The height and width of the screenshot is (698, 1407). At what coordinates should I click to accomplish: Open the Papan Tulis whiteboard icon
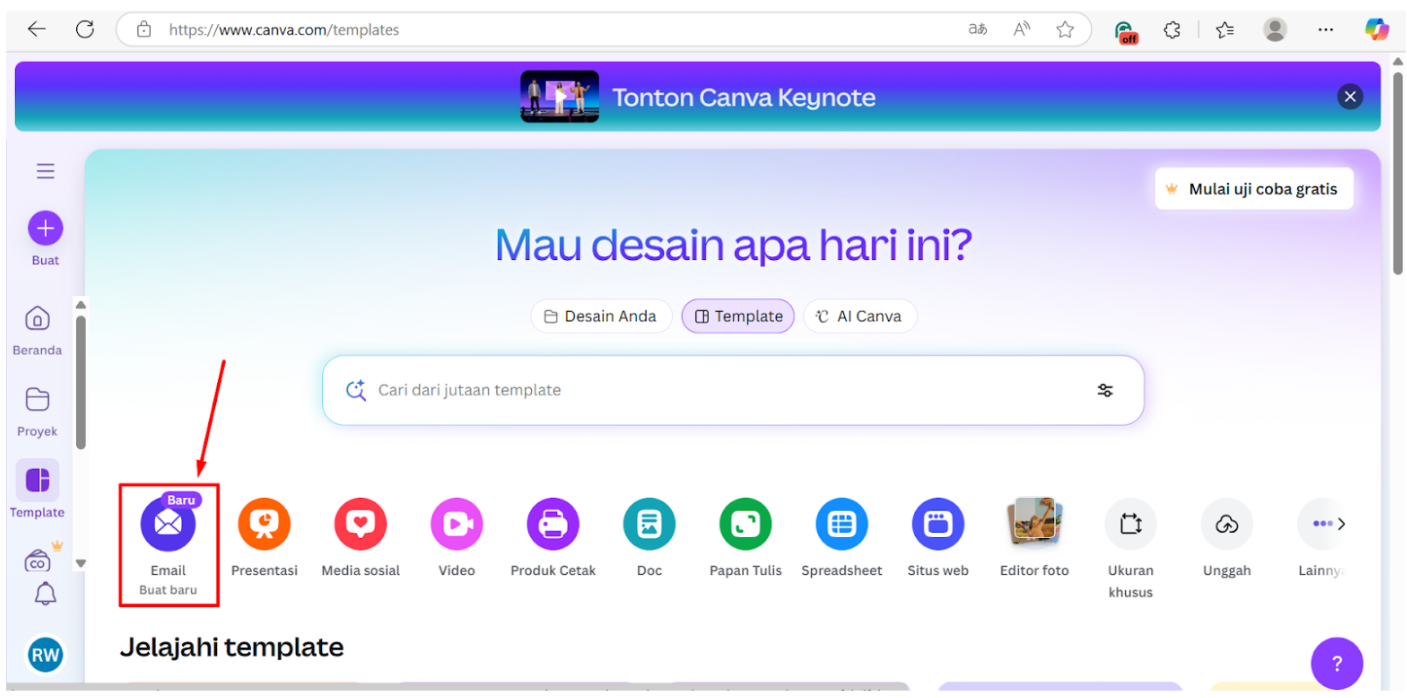tap(745, 523)
